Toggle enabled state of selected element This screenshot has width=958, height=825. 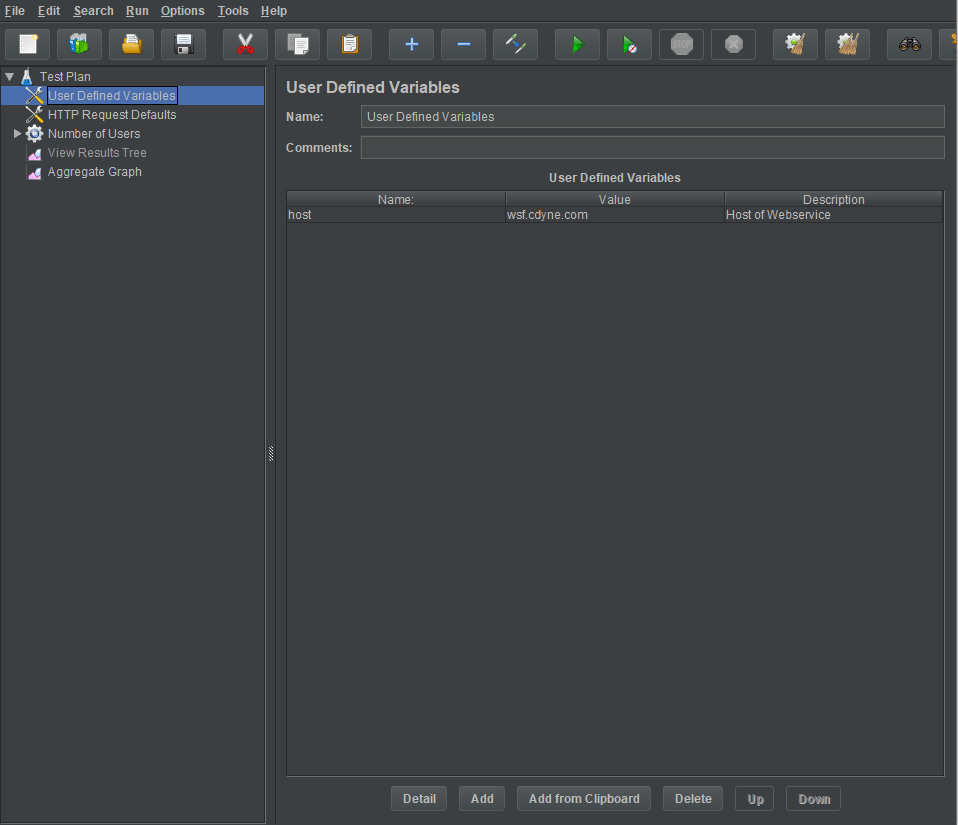(x=515, y=43)
